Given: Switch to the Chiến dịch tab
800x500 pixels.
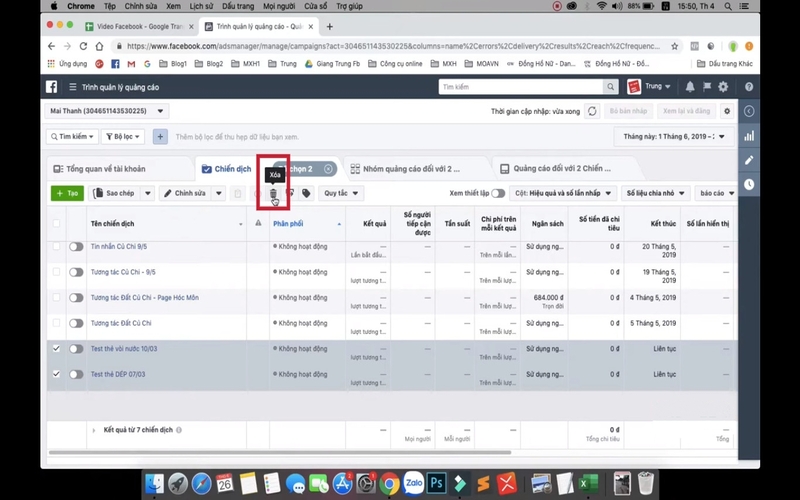Looking at the screenshot, I should click(x=227, y=169).
